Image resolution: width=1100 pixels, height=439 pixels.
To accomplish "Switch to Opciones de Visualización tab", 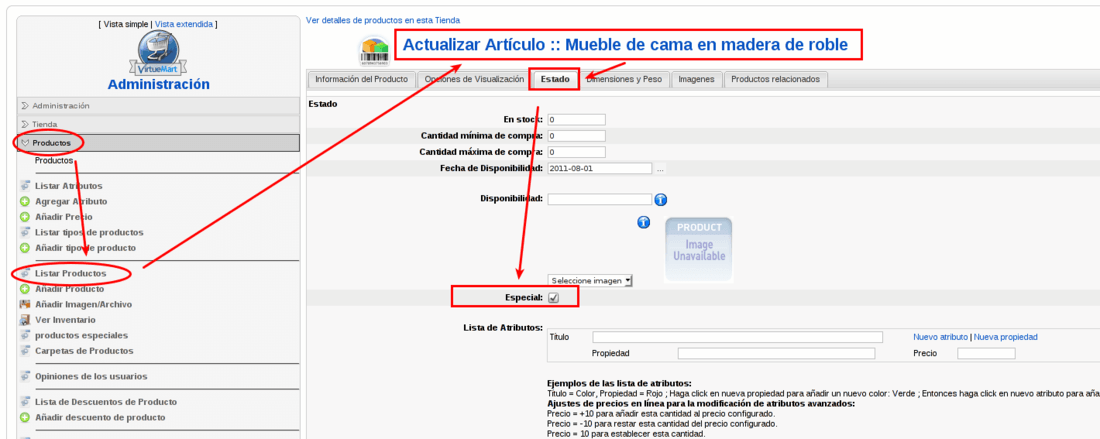I will coord(474,79).
